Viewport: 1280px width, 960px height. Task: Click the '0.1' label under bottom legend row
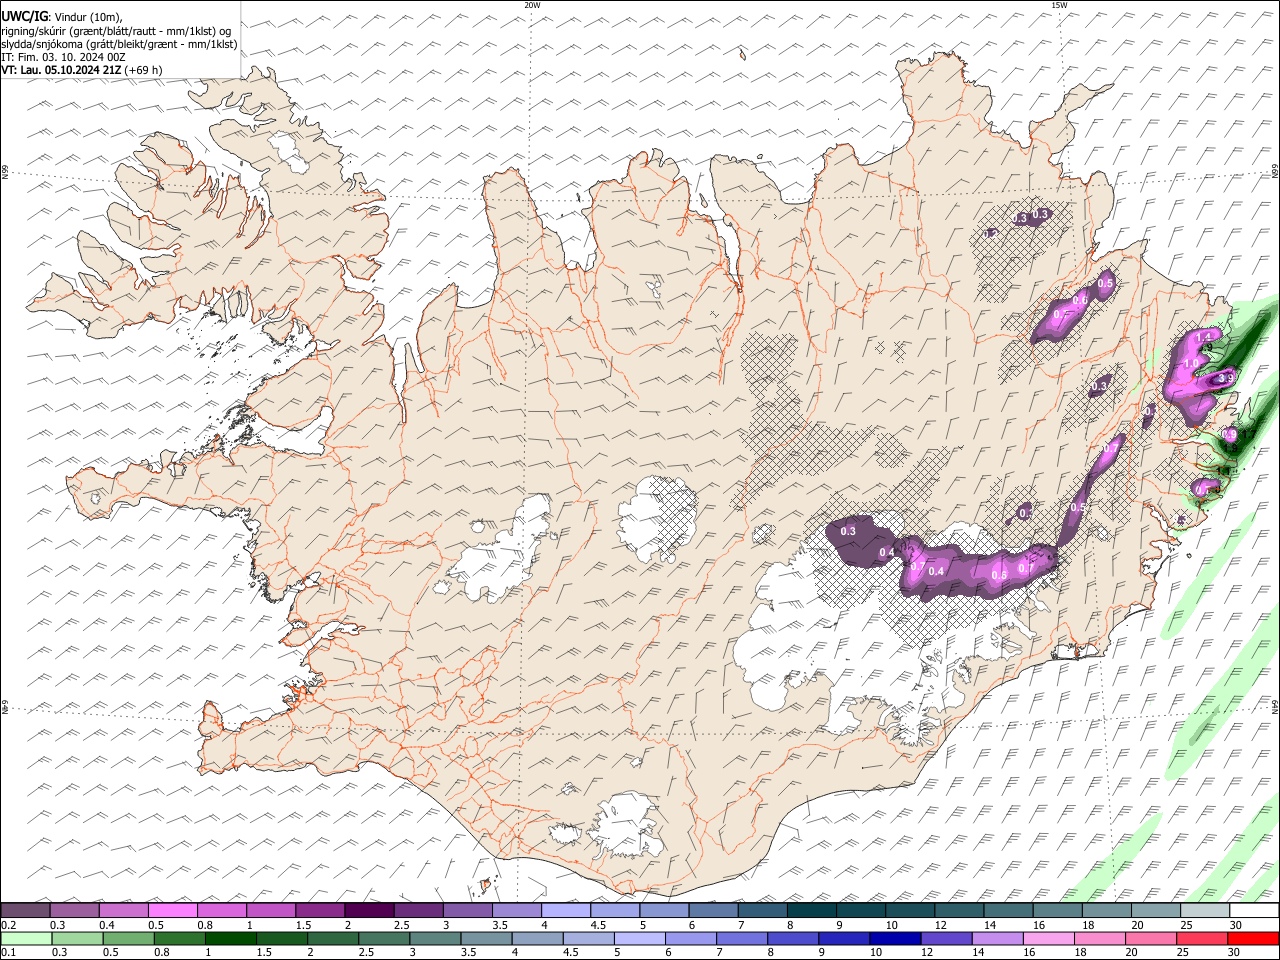click(x=8, y=952)
